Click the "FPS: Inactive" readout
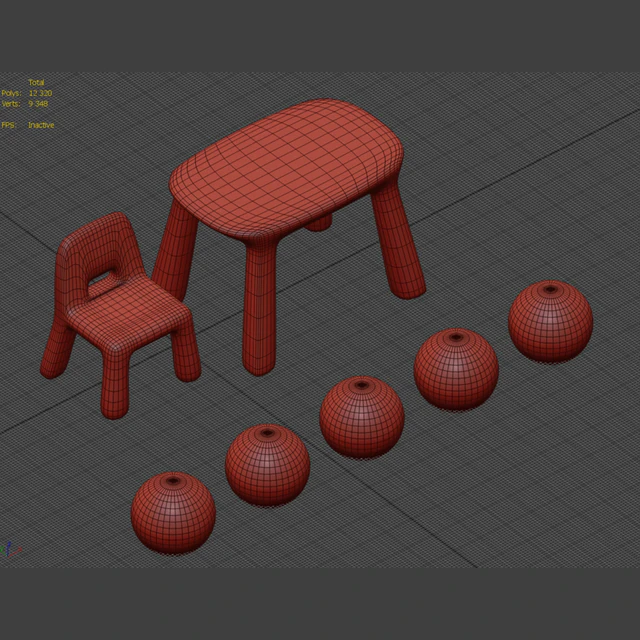640x640 pixels. tap(28, 125)
